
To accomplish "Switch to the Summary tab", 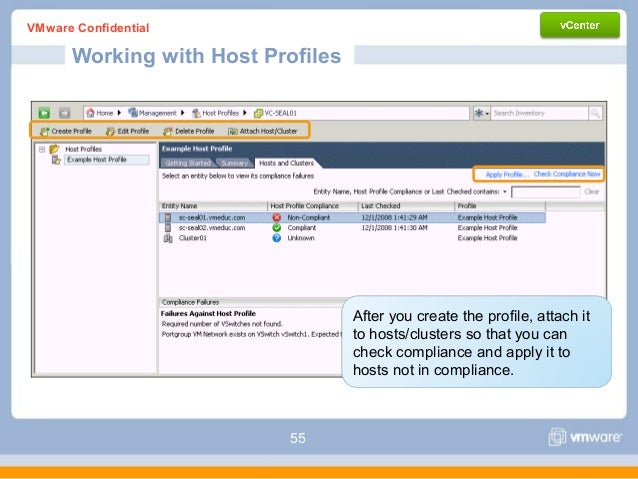I will pos(234,163).
